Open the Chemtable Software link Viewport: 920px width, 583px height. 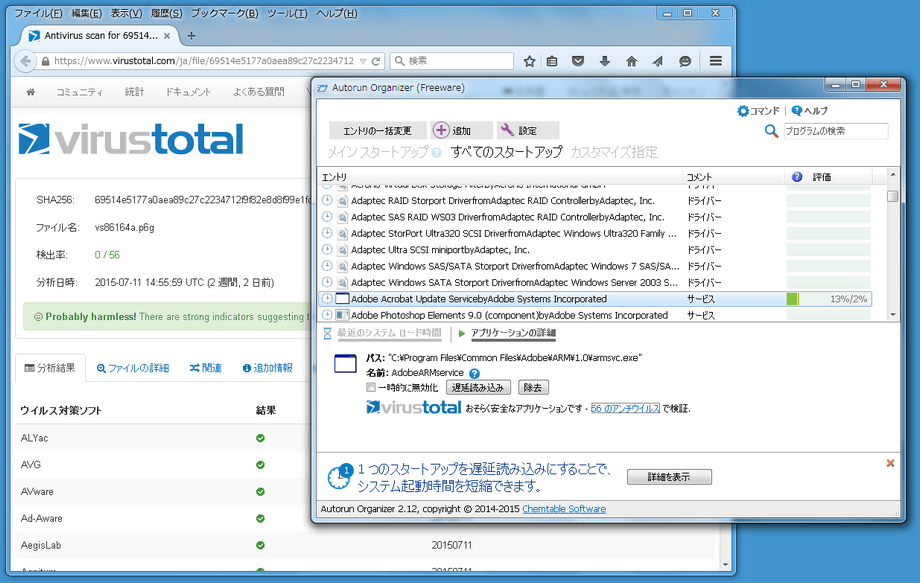click(x=564, y=509)
